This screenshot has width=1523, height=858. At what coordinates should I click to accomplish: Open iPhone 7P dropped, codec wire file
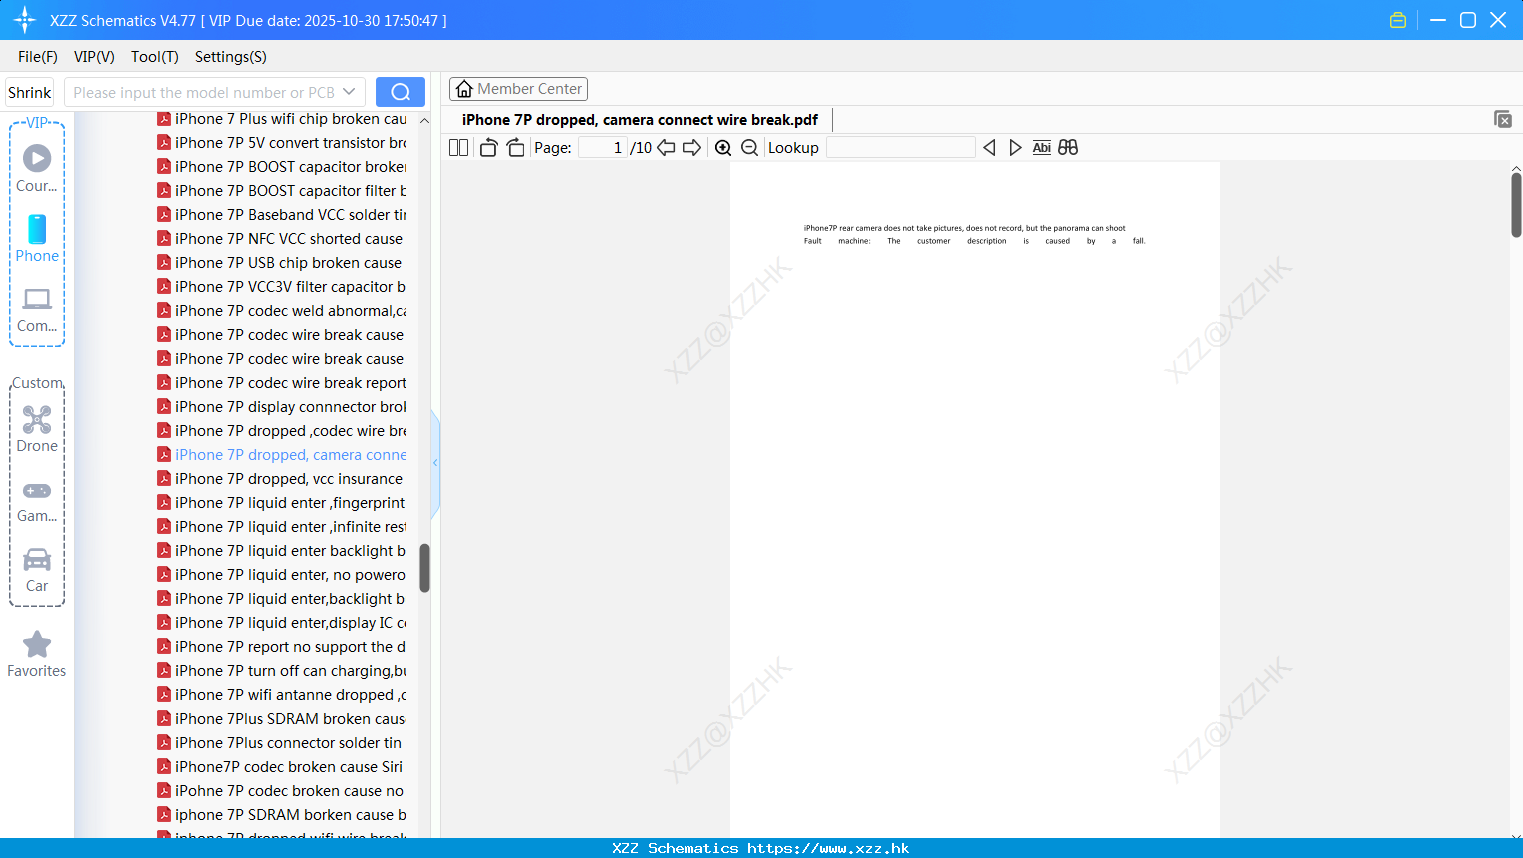[281, 431]
